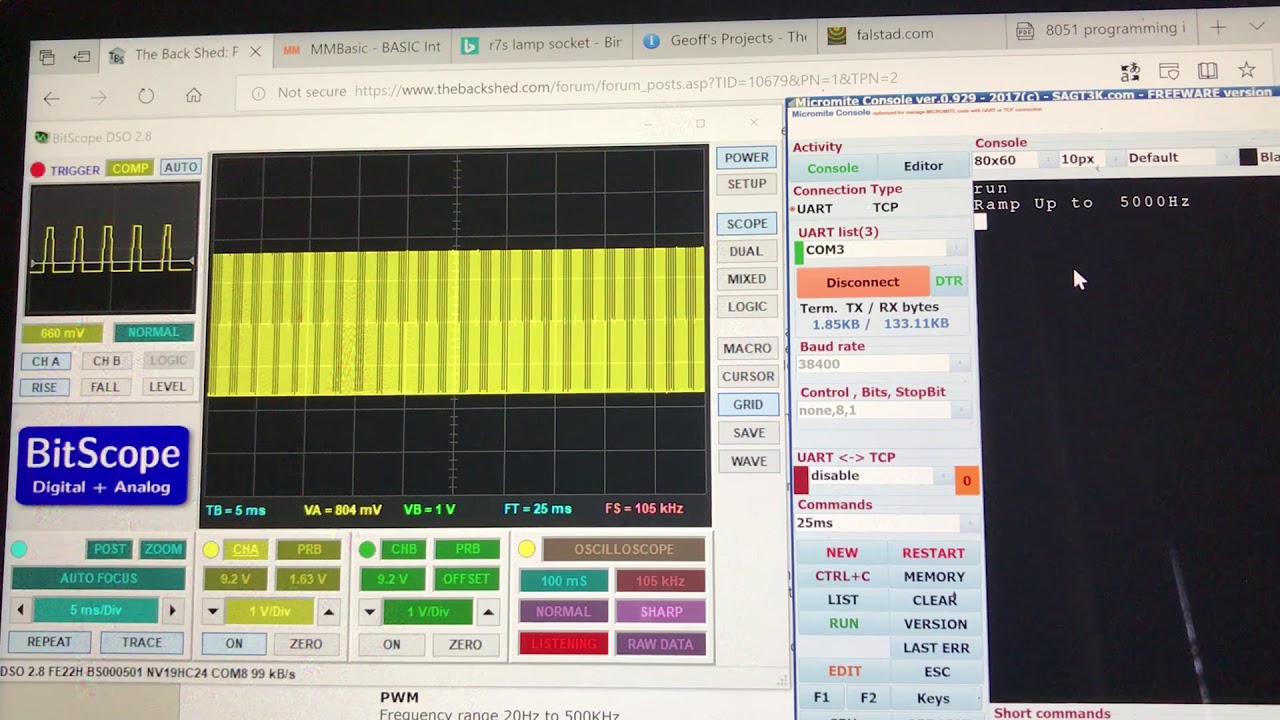Click BitScope SETUP button
This screenshot has width=1280, height=720.
coord(747,184)
